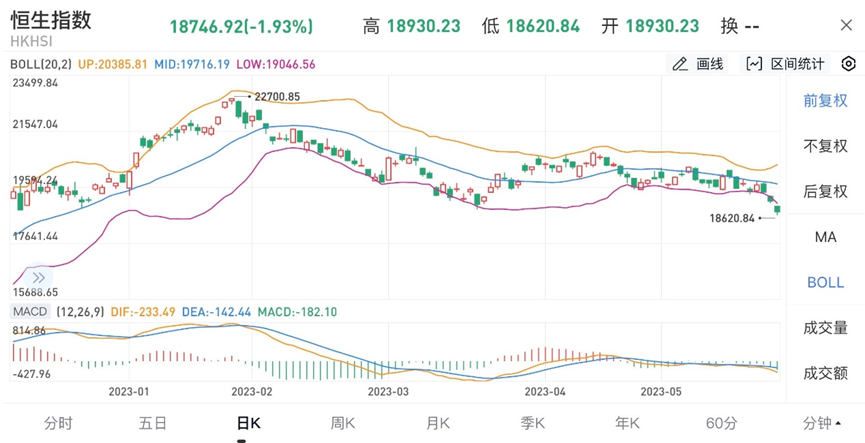
Task: Switch to the 60分 tab
Action: (x=721, y=423)
